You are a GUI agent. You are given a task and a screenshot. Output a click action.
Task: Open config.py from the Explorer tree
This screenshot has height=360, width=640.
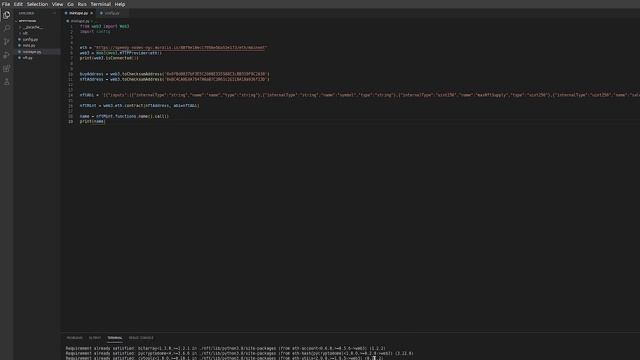click(30, 40)
